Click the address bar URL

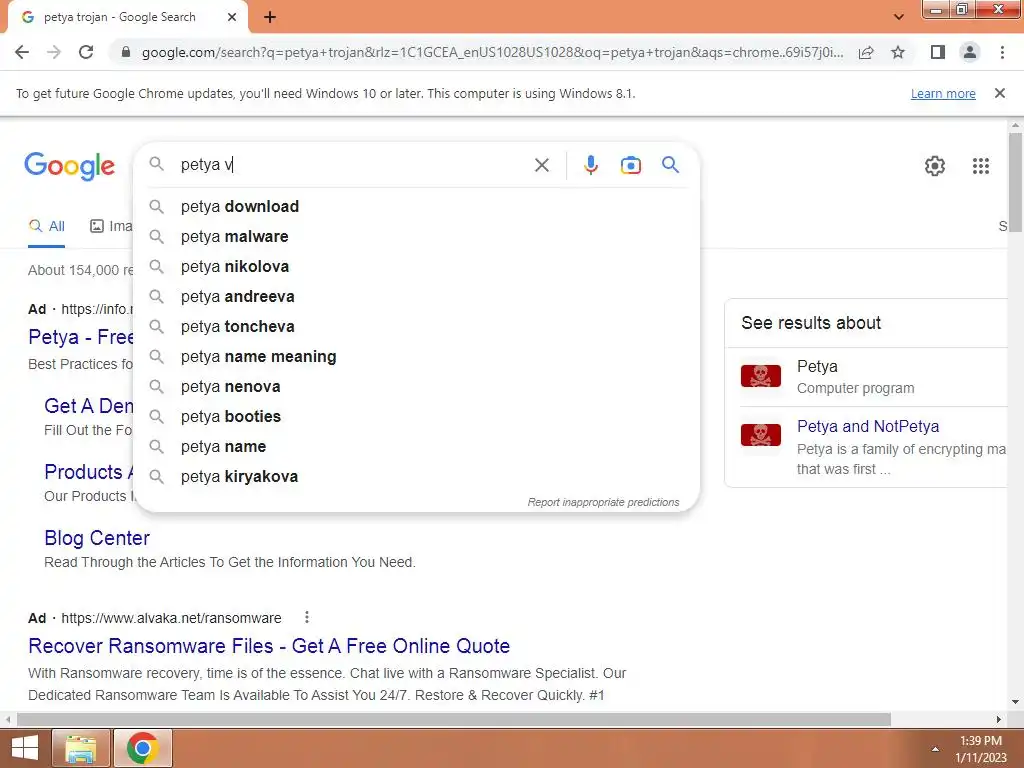[492, 52]
